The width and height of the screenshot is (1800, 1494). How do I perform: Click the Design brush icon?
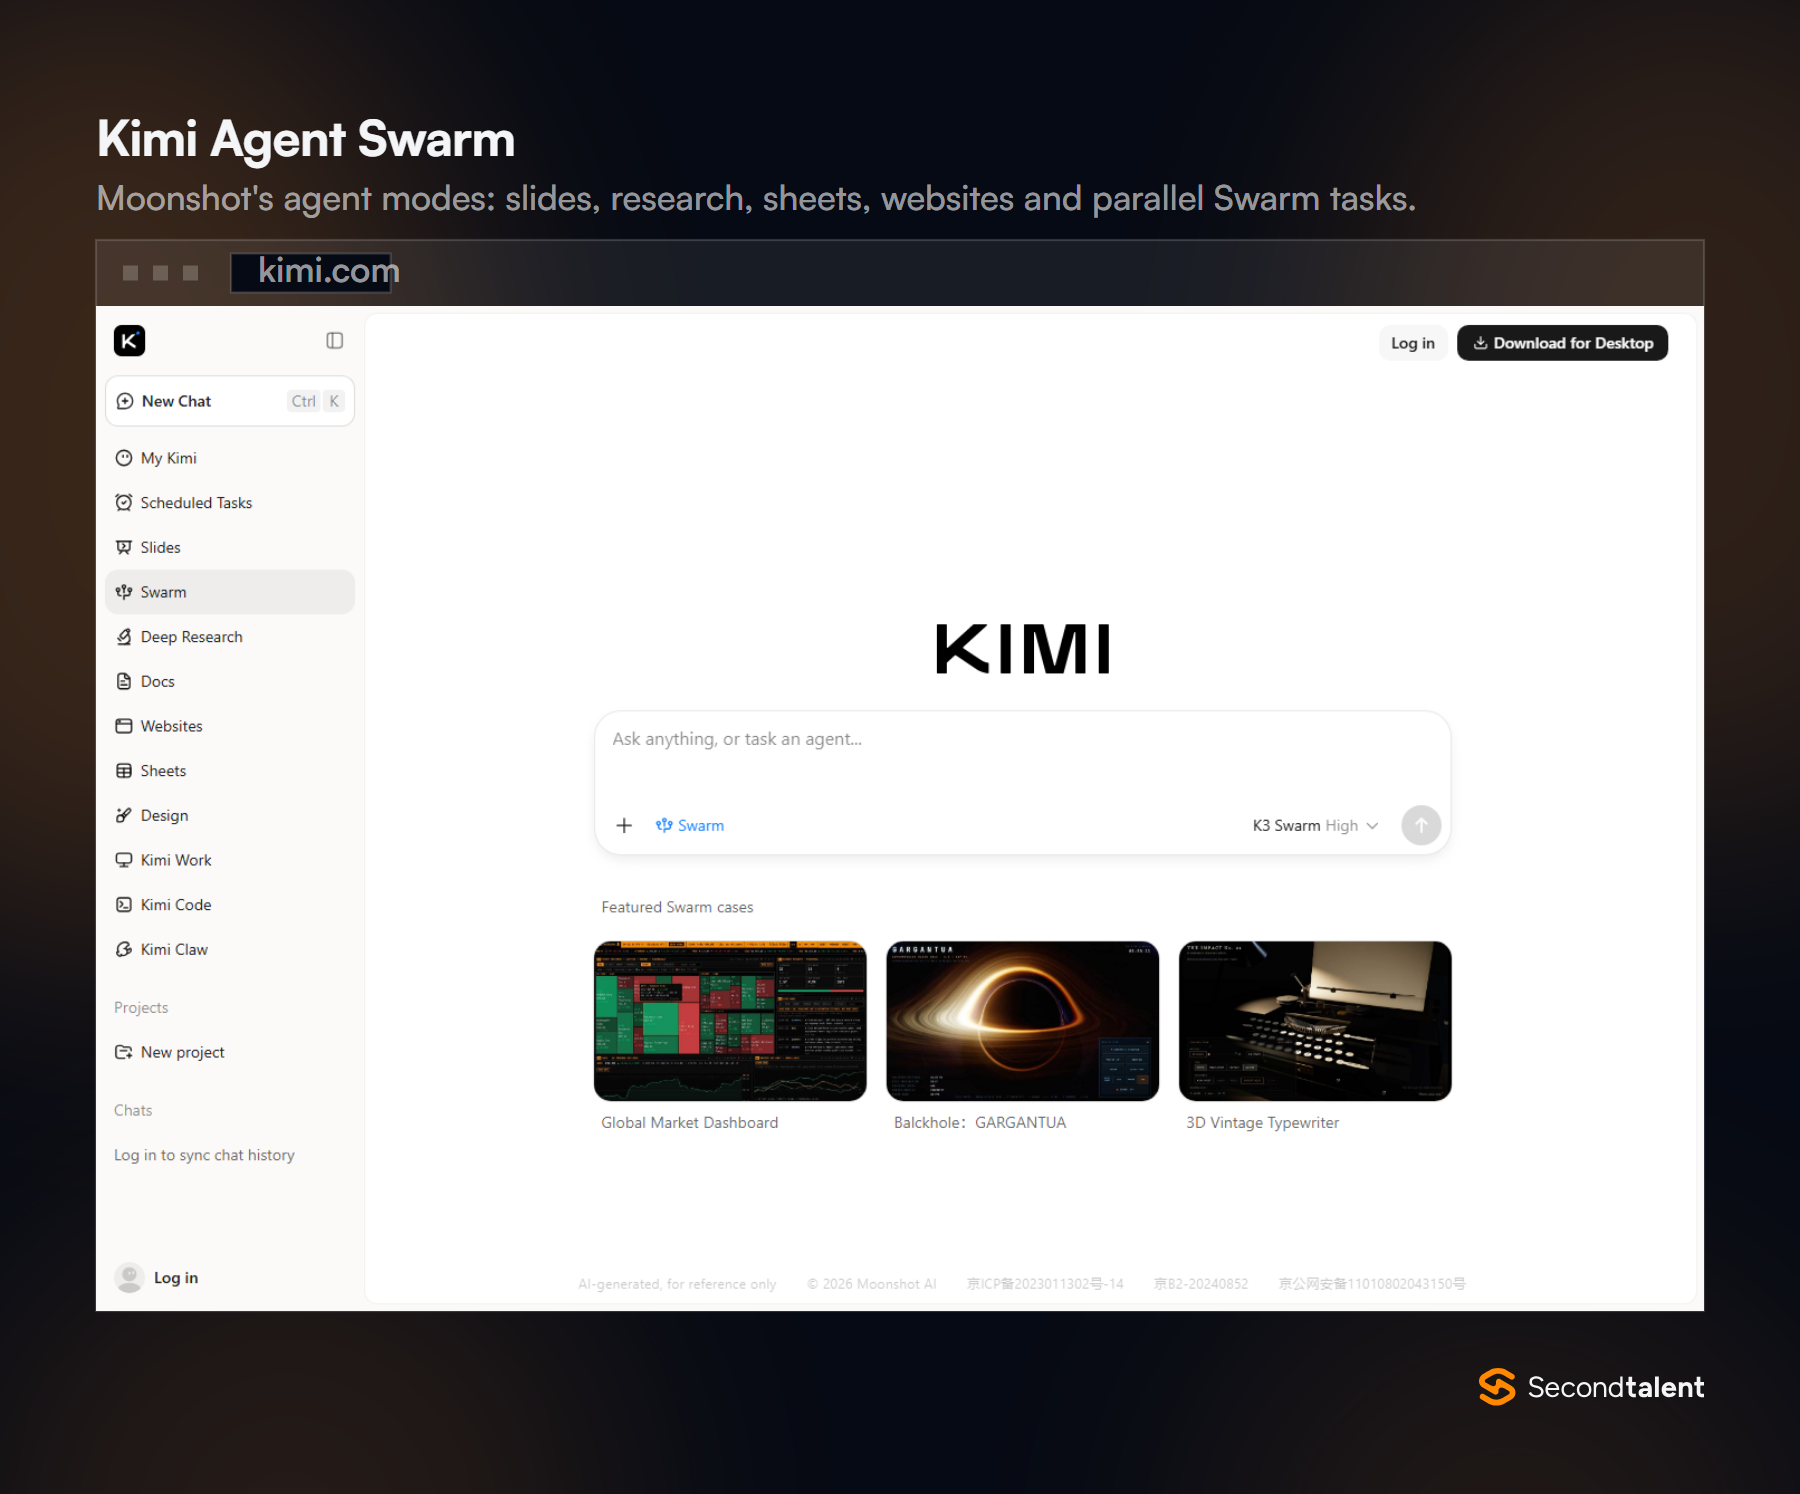pyautogui.click(x=124, y=815)
